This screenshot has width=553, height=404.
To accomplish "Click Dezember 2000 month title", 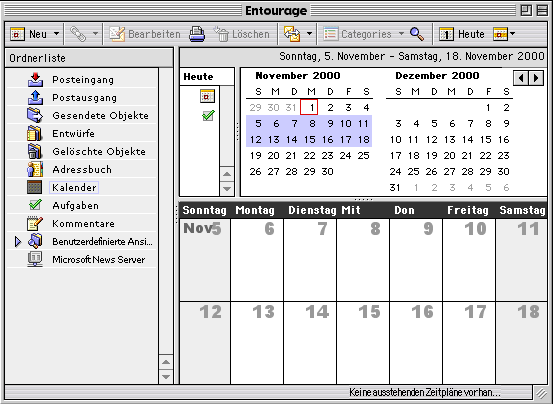I will (x=437, y=76).
